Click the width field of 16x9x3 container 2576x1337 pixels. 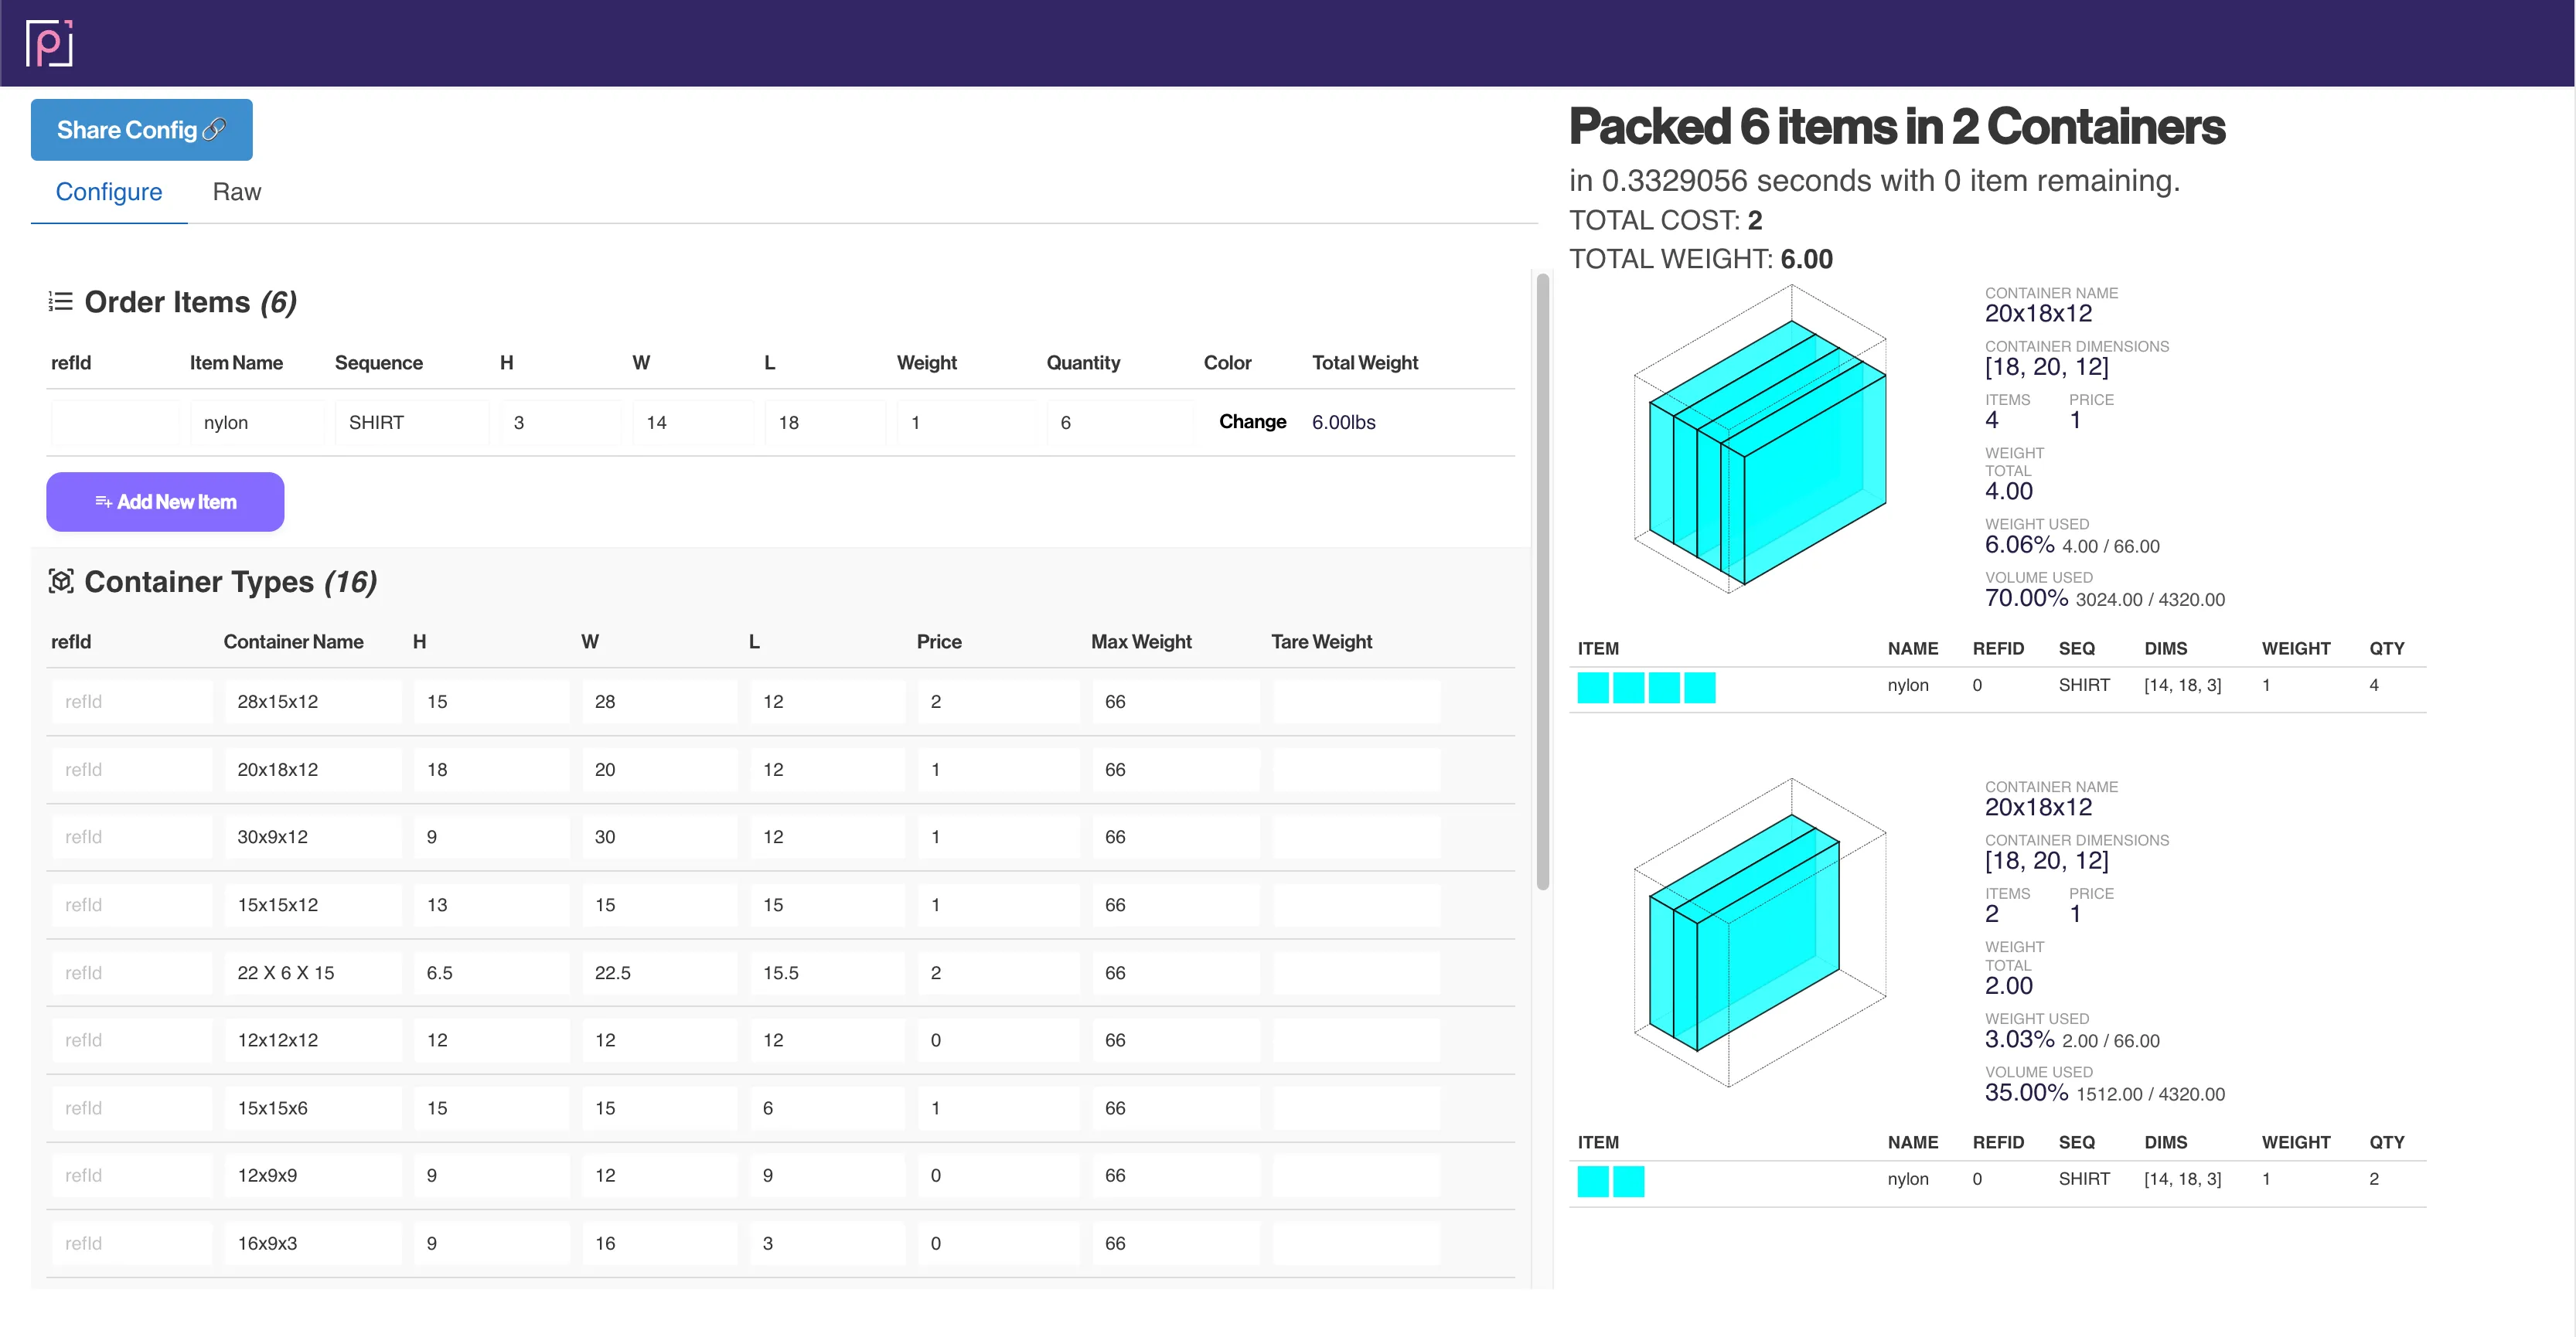659,1243
